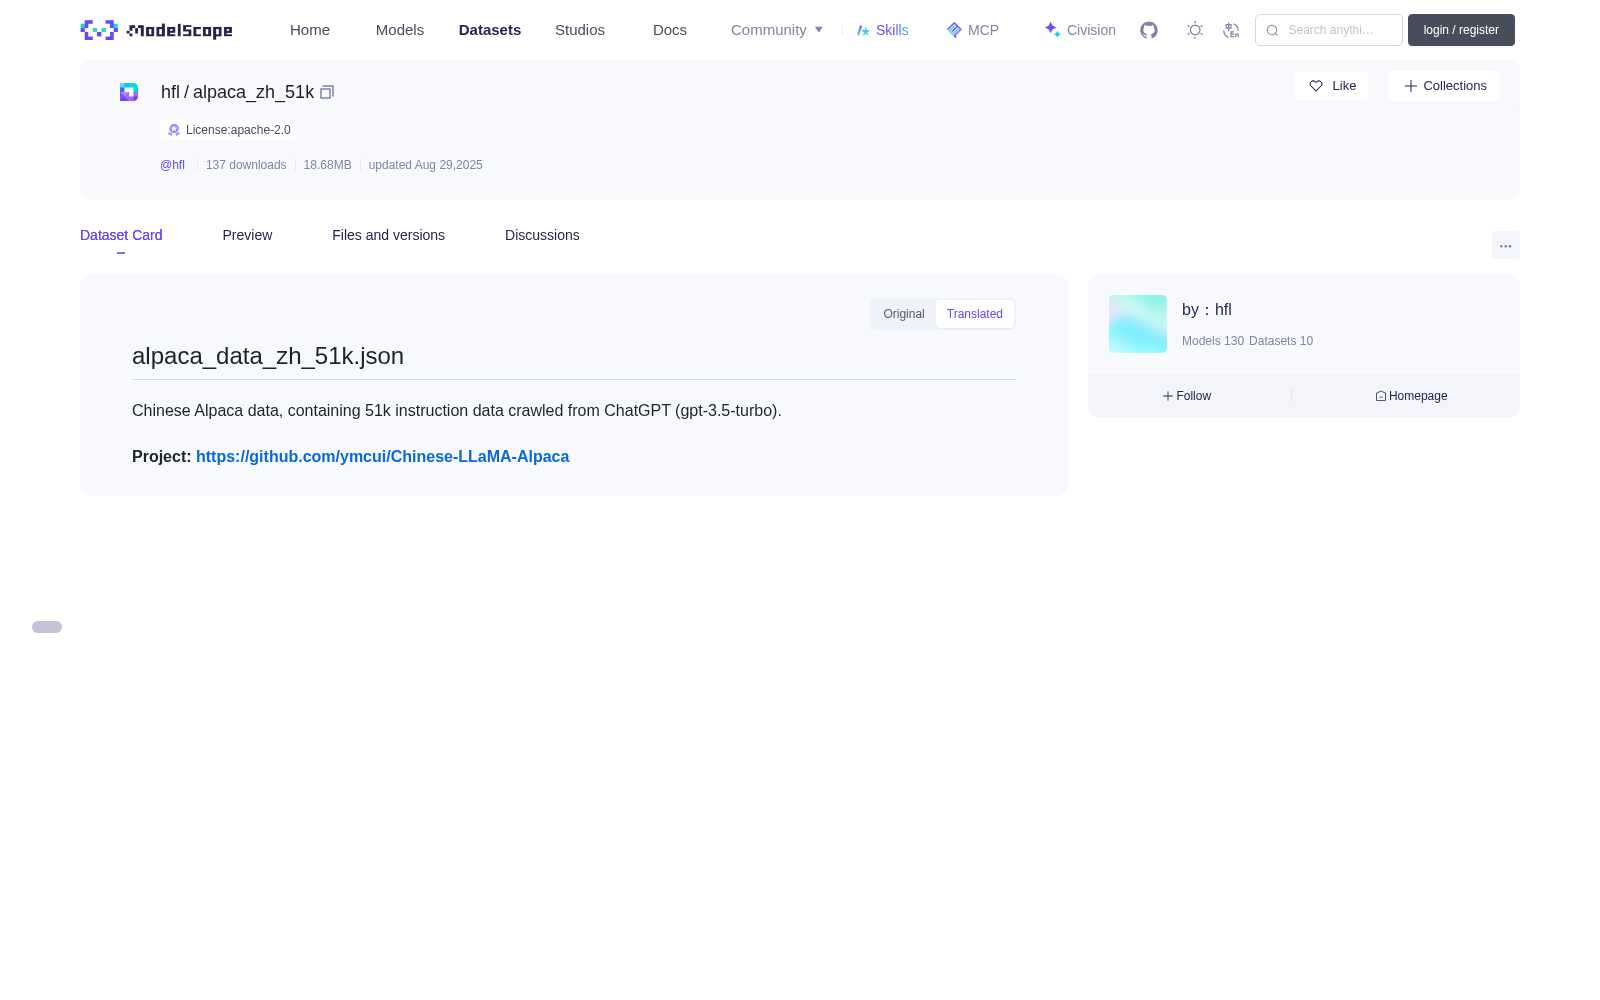Open the GitHub icon link

(x=1149, y=30)
